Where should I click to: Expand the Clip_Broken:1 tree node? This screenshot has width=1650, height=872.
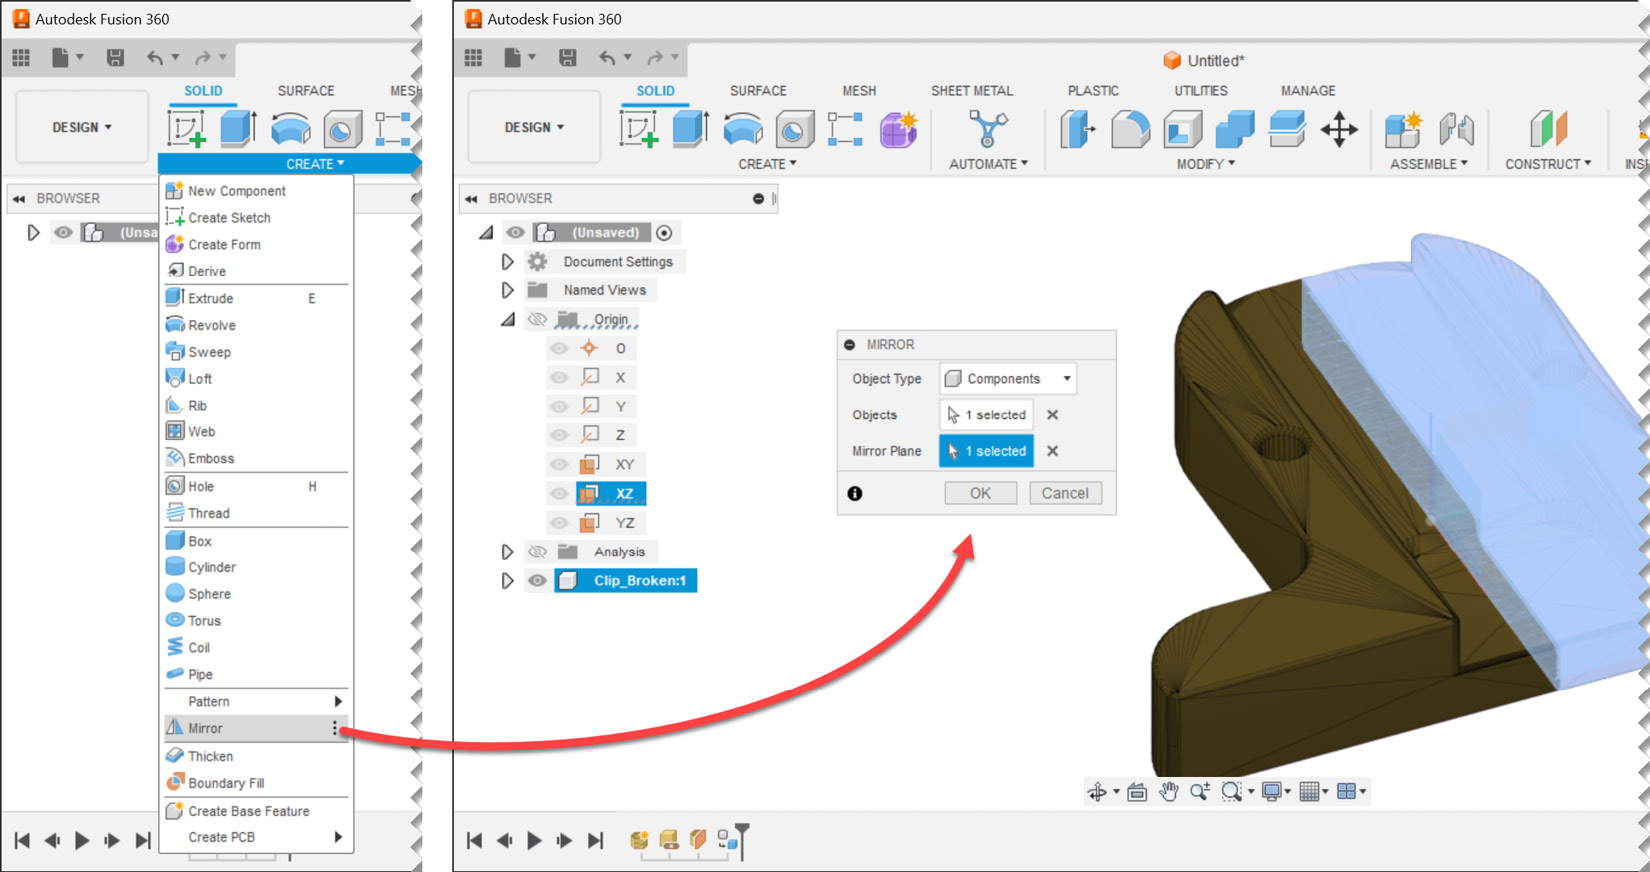507,580
